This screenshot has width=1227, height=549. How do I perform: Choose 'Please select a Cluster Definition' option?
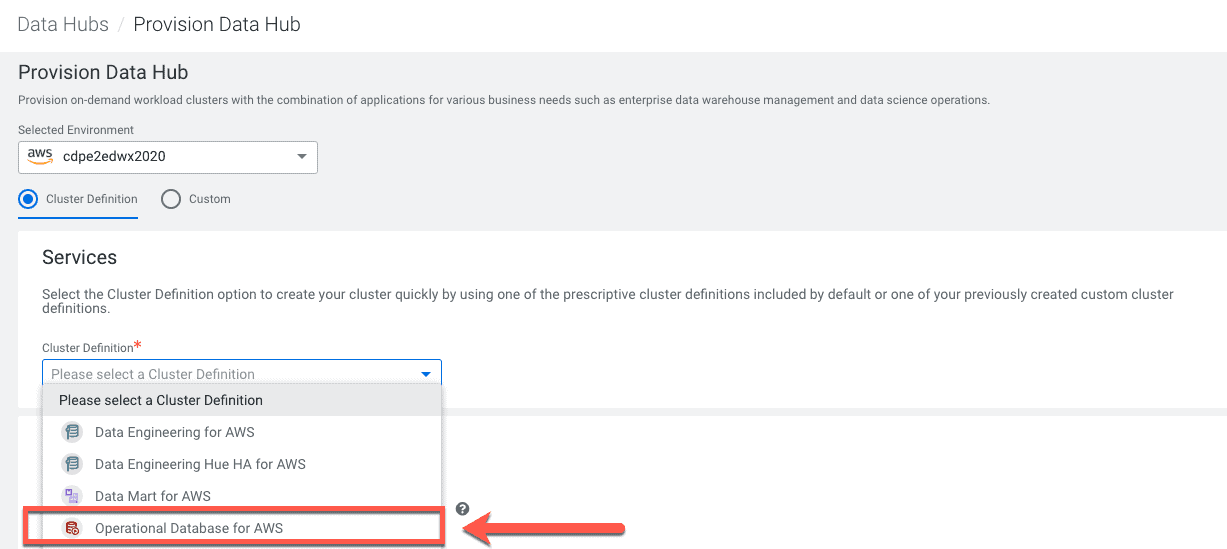[x=241, y=400]
